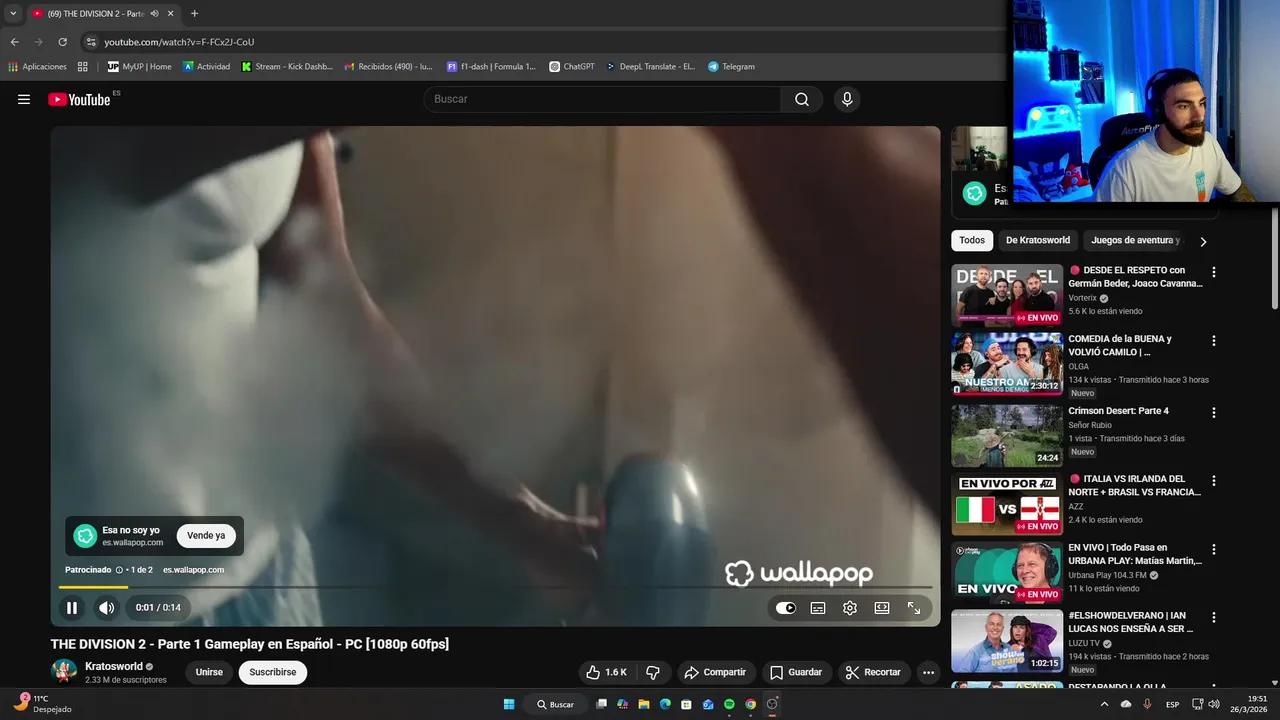The width and height of the screenshot is (1280, 720).
Task: Open options menu for COMEDIA de la BUENA video
Action: click(1214, 341)
